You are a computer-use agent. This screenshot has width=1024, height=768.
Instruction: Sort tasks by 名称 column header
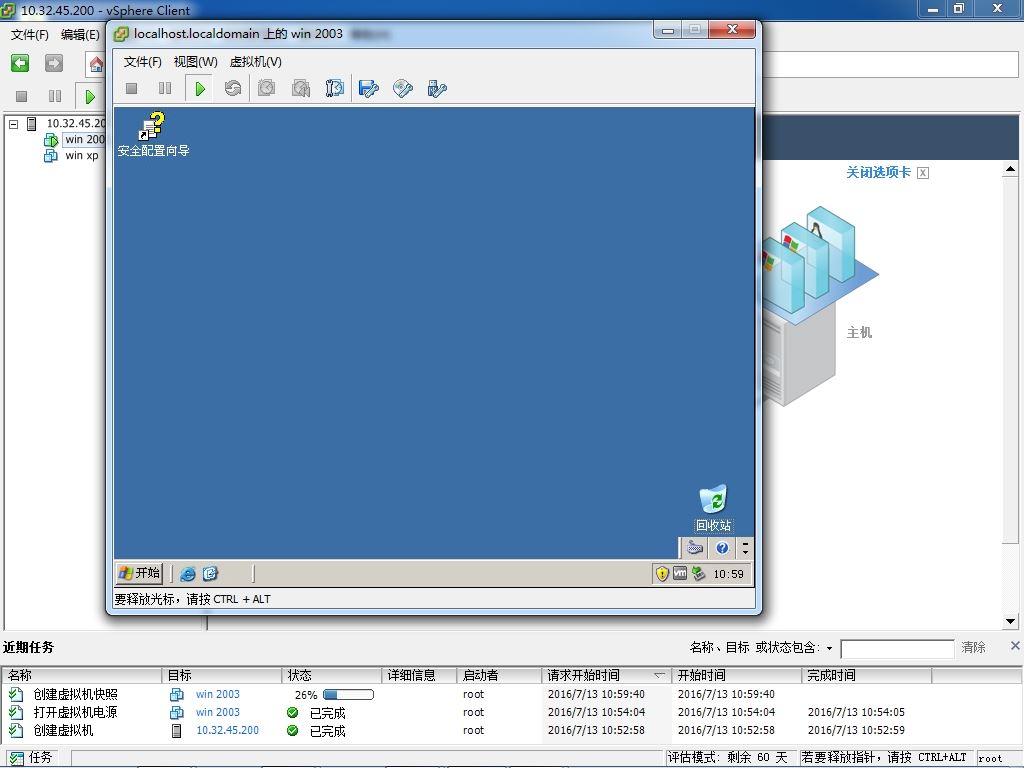[82, 675]
